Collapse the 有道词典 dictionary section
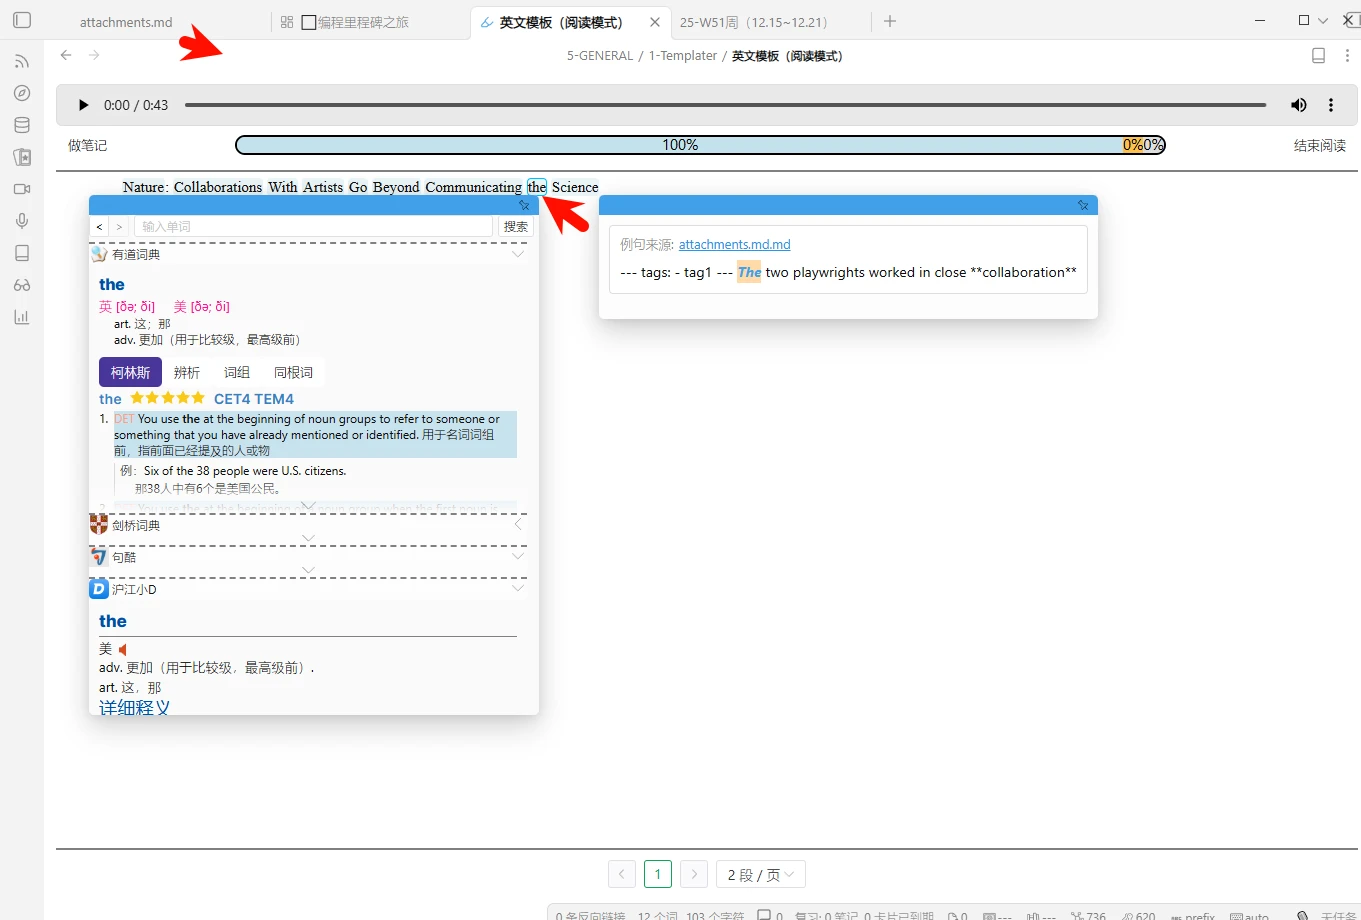The height and width of the screenshot is (920, 1361). tap(518, 254)
